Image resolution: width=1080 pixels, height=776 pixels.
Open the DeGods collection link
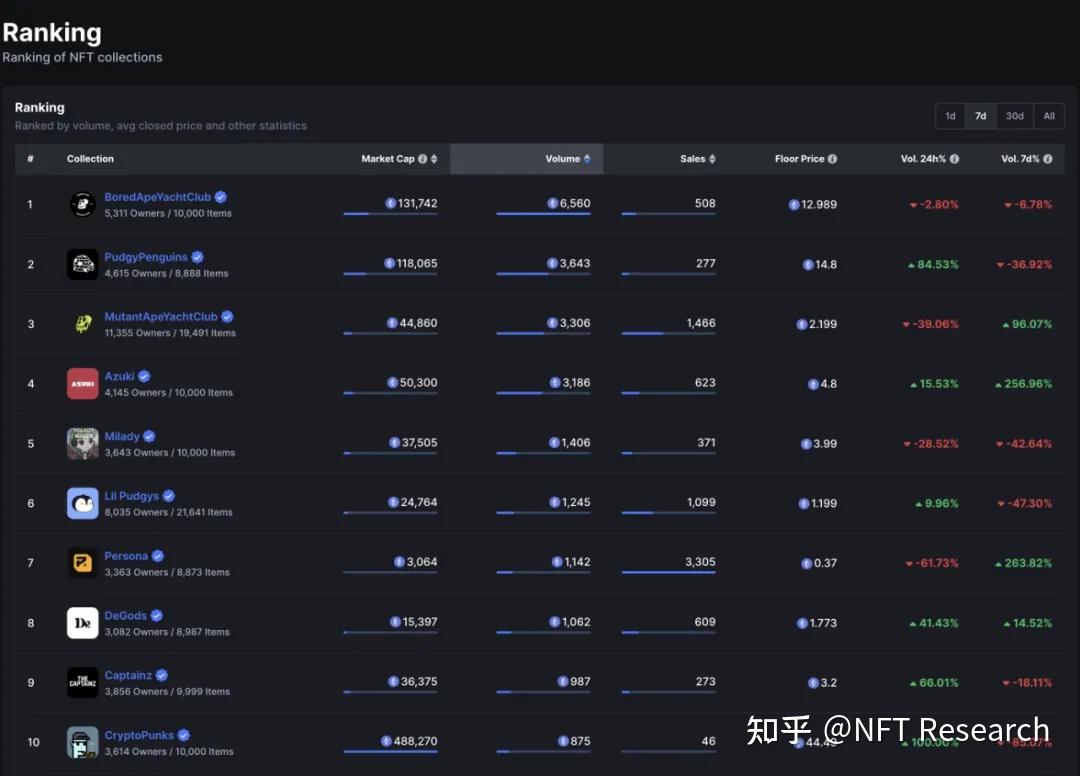click(x=125, y=616)
